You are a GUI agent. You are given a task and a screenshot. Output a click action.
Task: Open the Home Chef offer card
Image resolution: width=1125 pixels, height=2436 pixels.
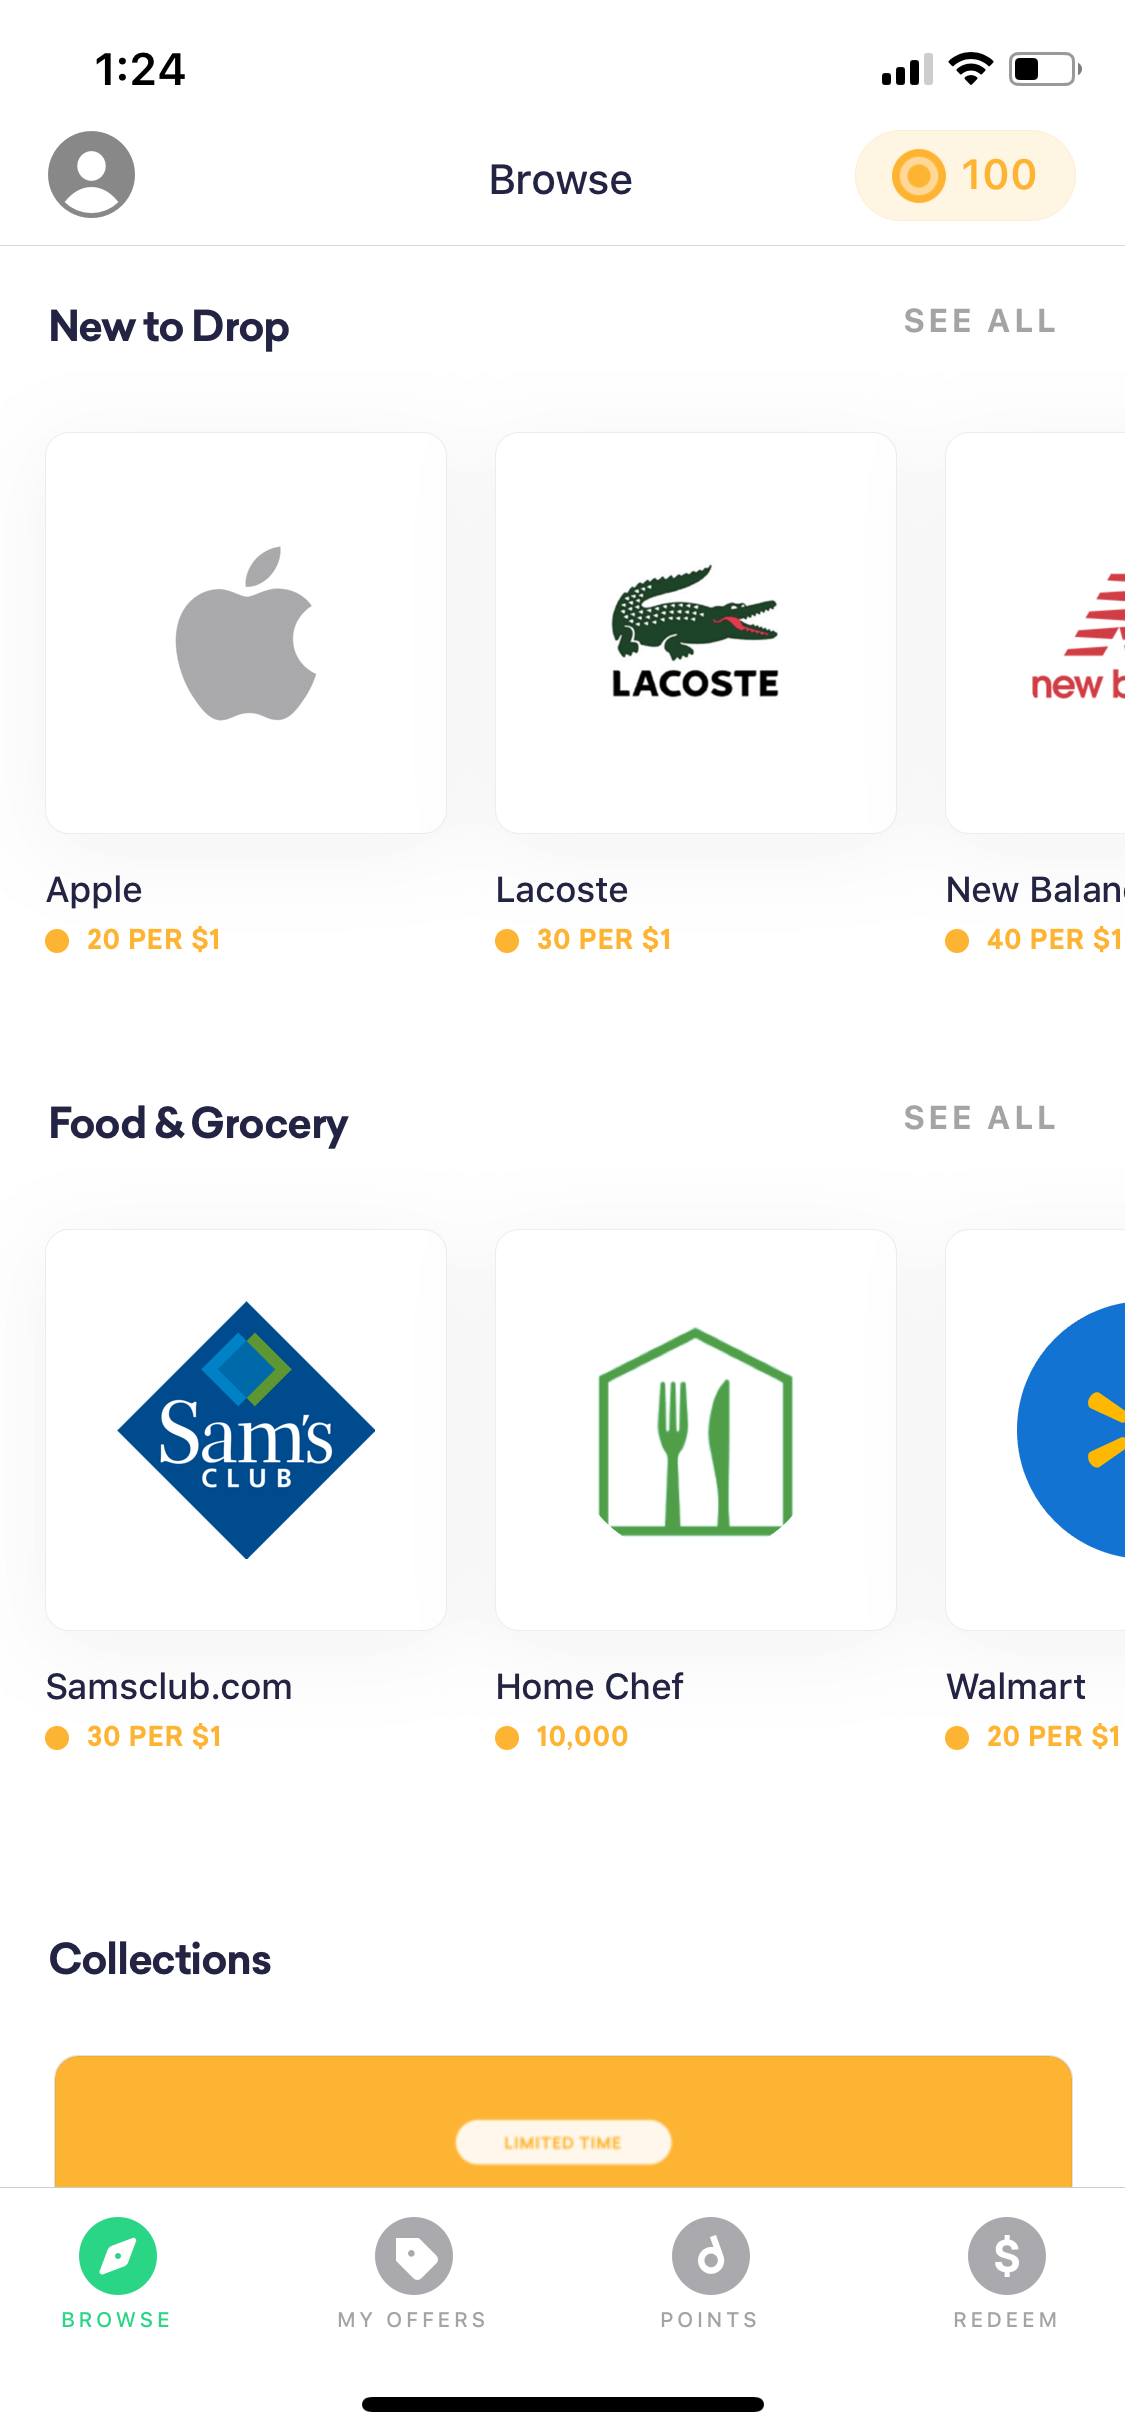click(x=696, y=1430)
